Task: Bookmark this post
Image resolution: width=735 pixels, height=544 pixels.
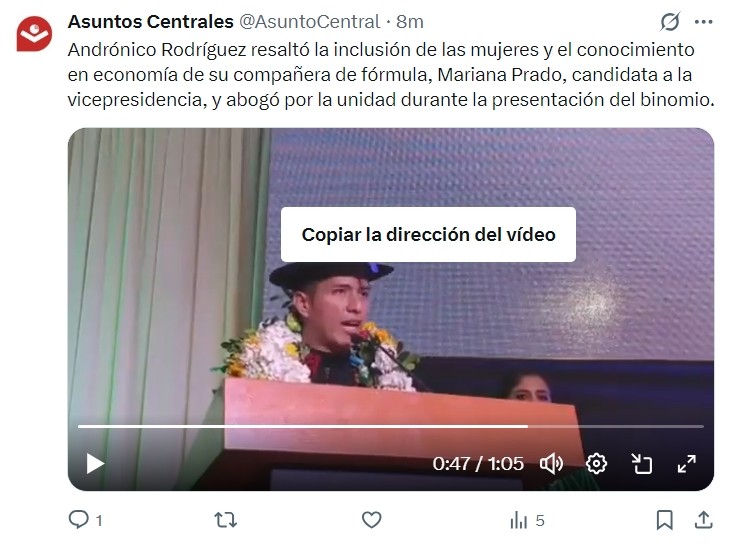Action: click(x=664, y=520)
